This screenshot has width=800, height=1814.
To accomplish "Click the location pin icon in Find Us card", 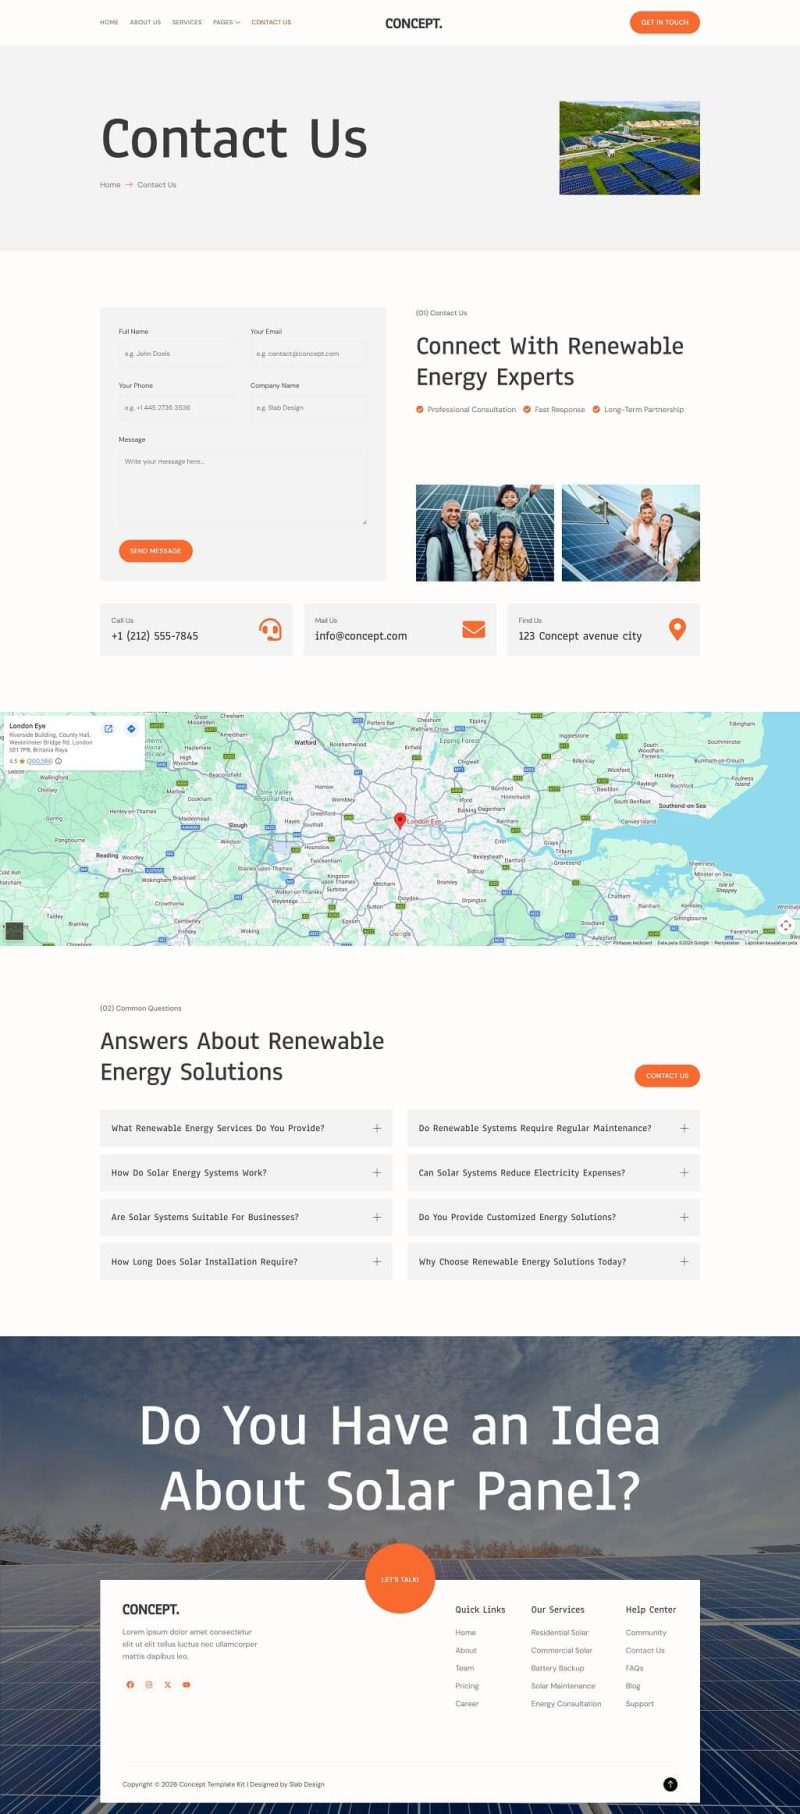I will 677,629.
